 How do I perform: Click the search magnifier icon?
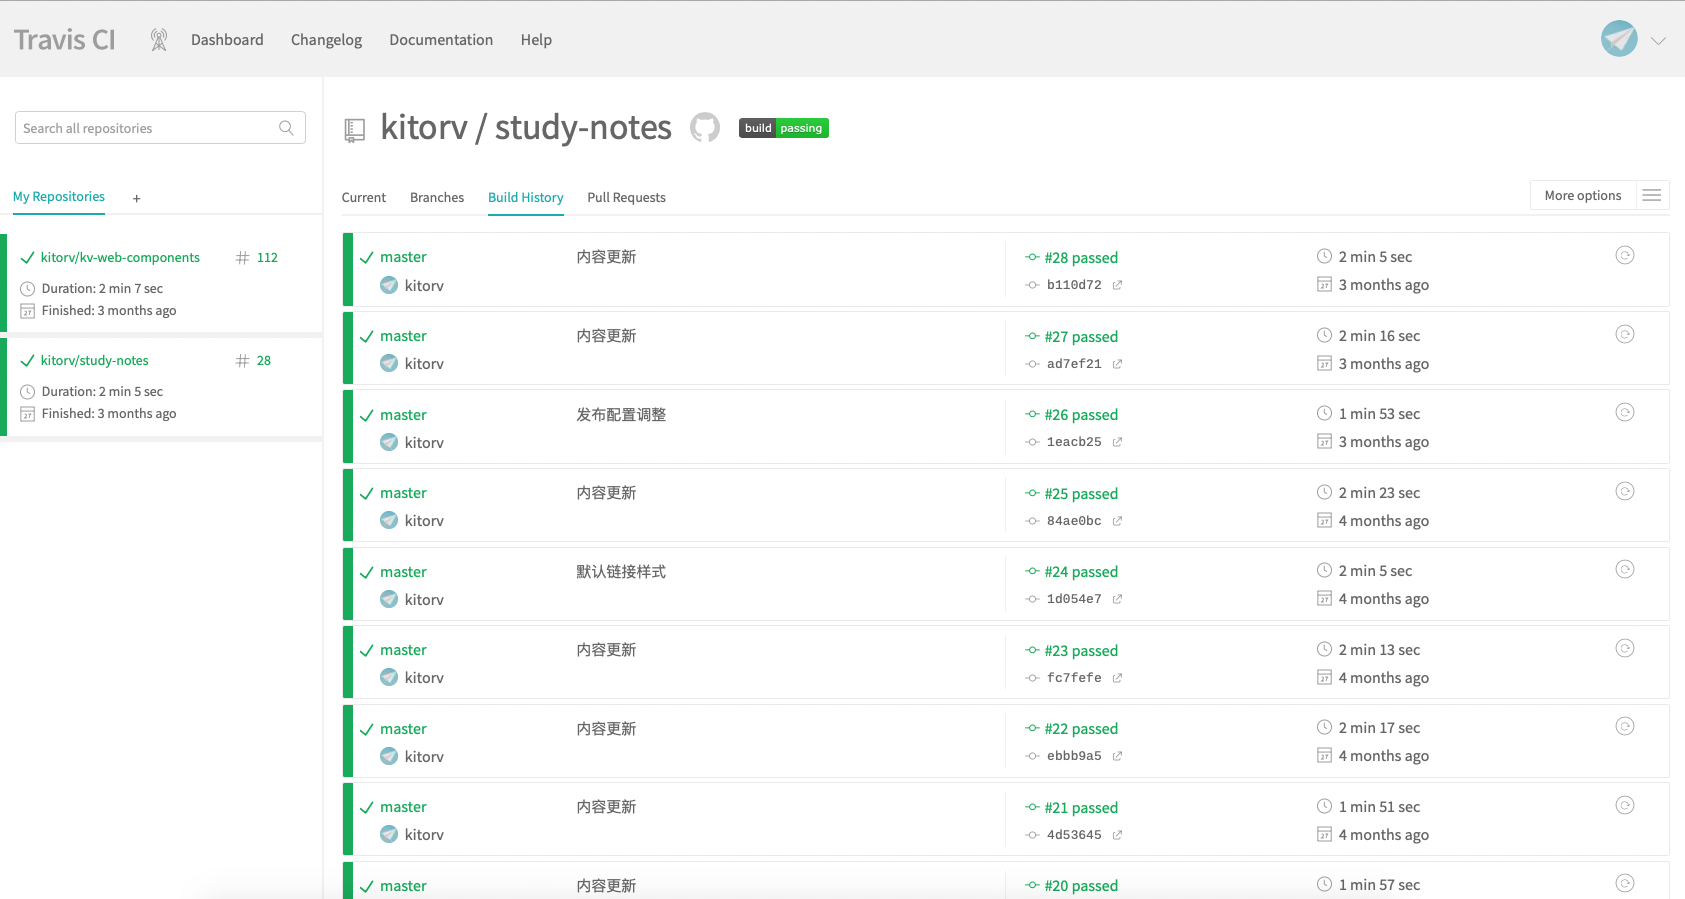pos(286,128)
